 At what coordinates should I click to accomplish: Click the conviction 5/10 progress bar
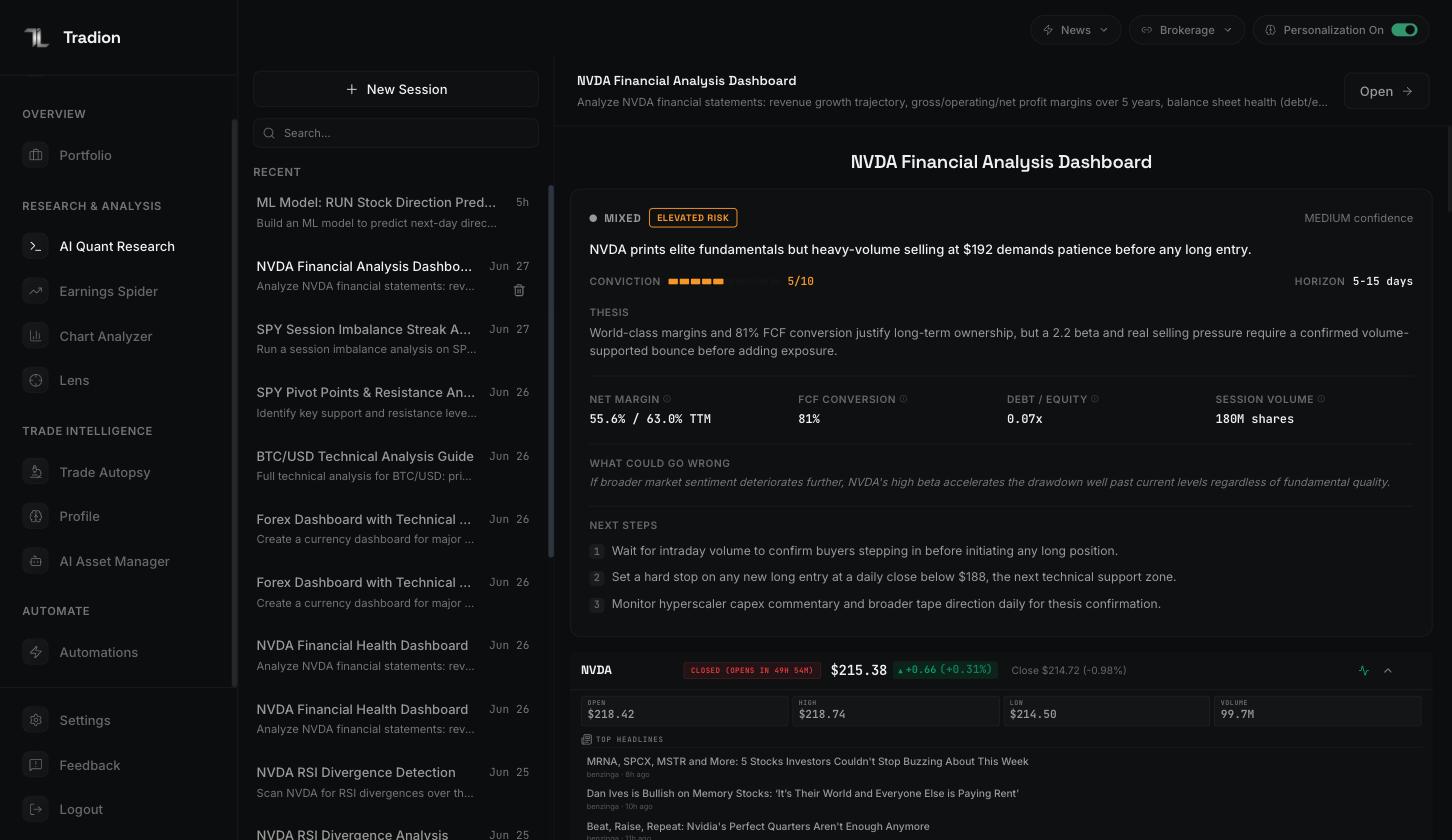click(724, 281)
